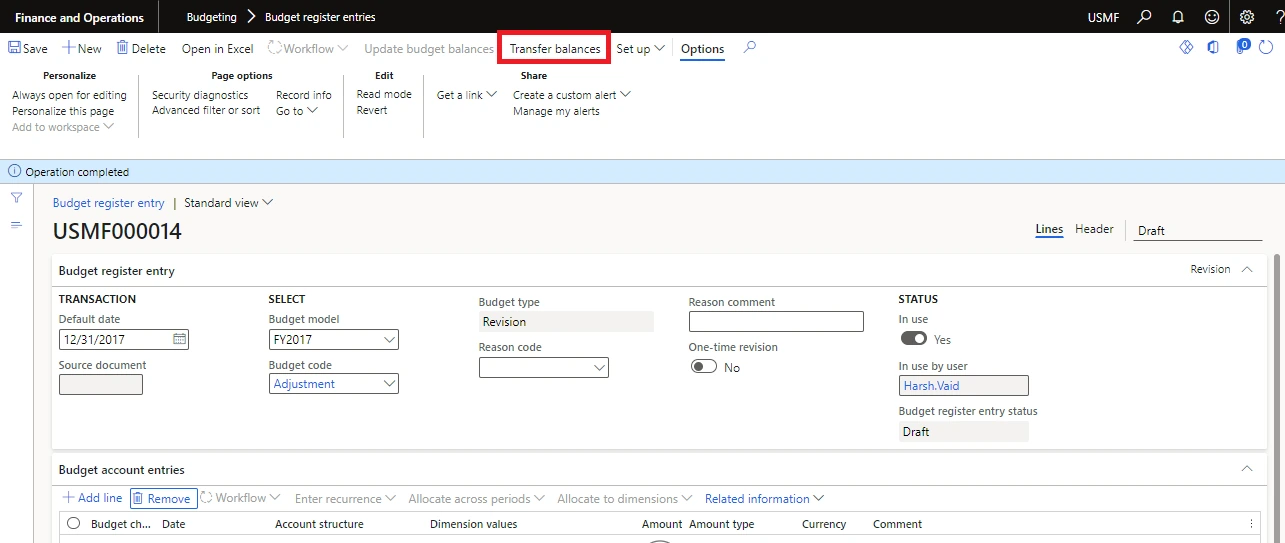Click Open in Excel
The width and height of the screenshot is (1285, 543).
(217, 48)
